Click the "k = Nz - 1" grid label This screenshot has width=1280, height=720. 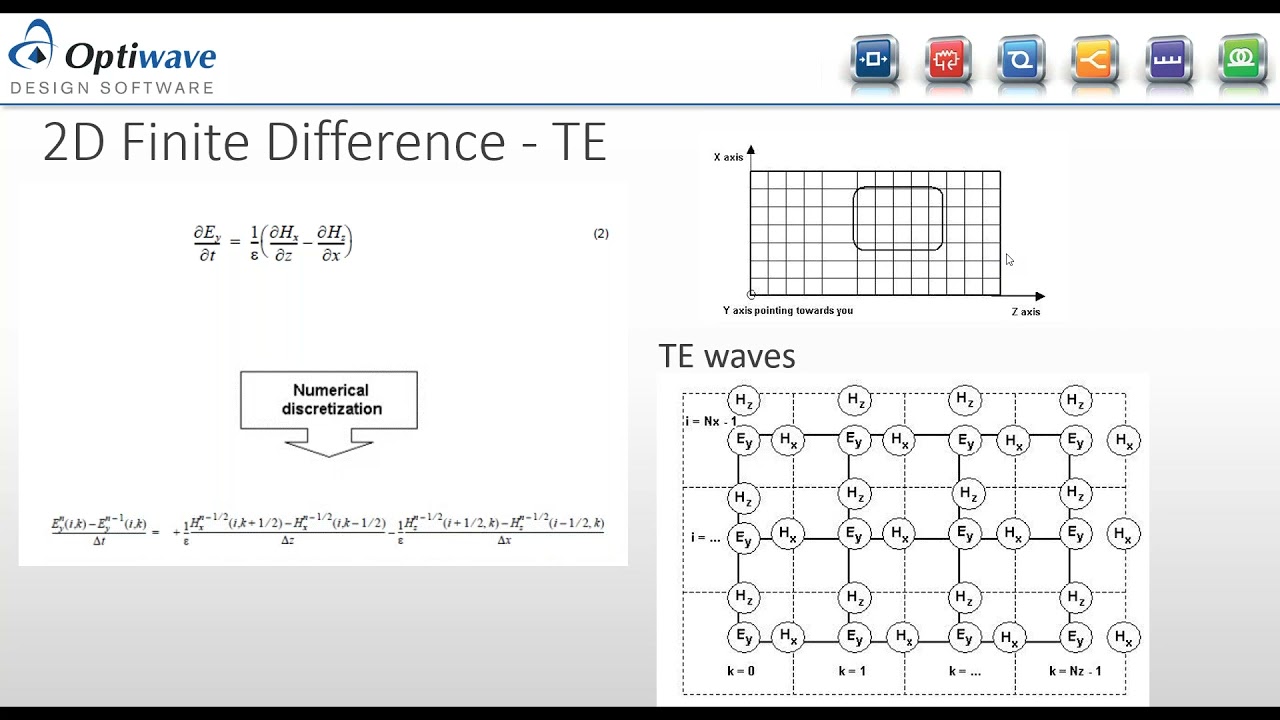click(x=1075, y=671)
